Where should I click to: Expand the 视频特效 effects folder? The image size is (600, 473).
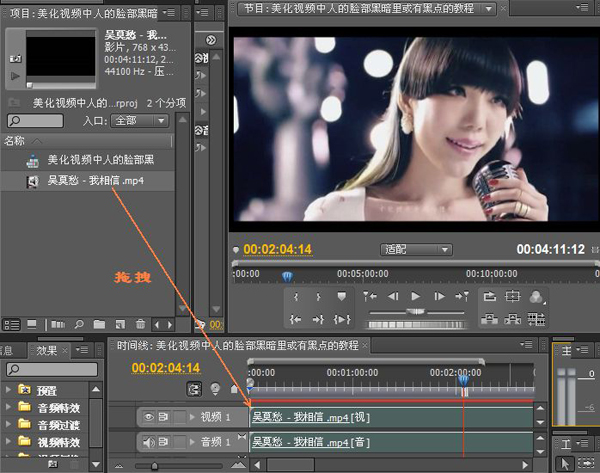tap(8, 441)
